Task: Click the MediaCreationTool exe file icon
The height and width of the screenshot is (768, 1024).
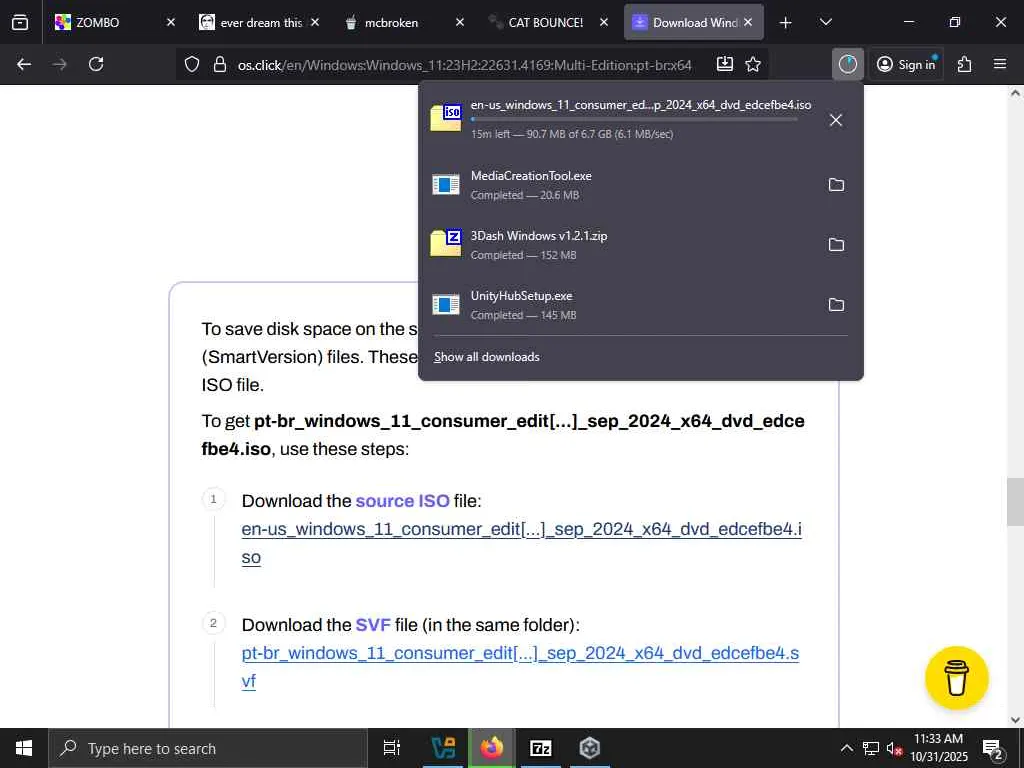Action: tap(445, 185)
